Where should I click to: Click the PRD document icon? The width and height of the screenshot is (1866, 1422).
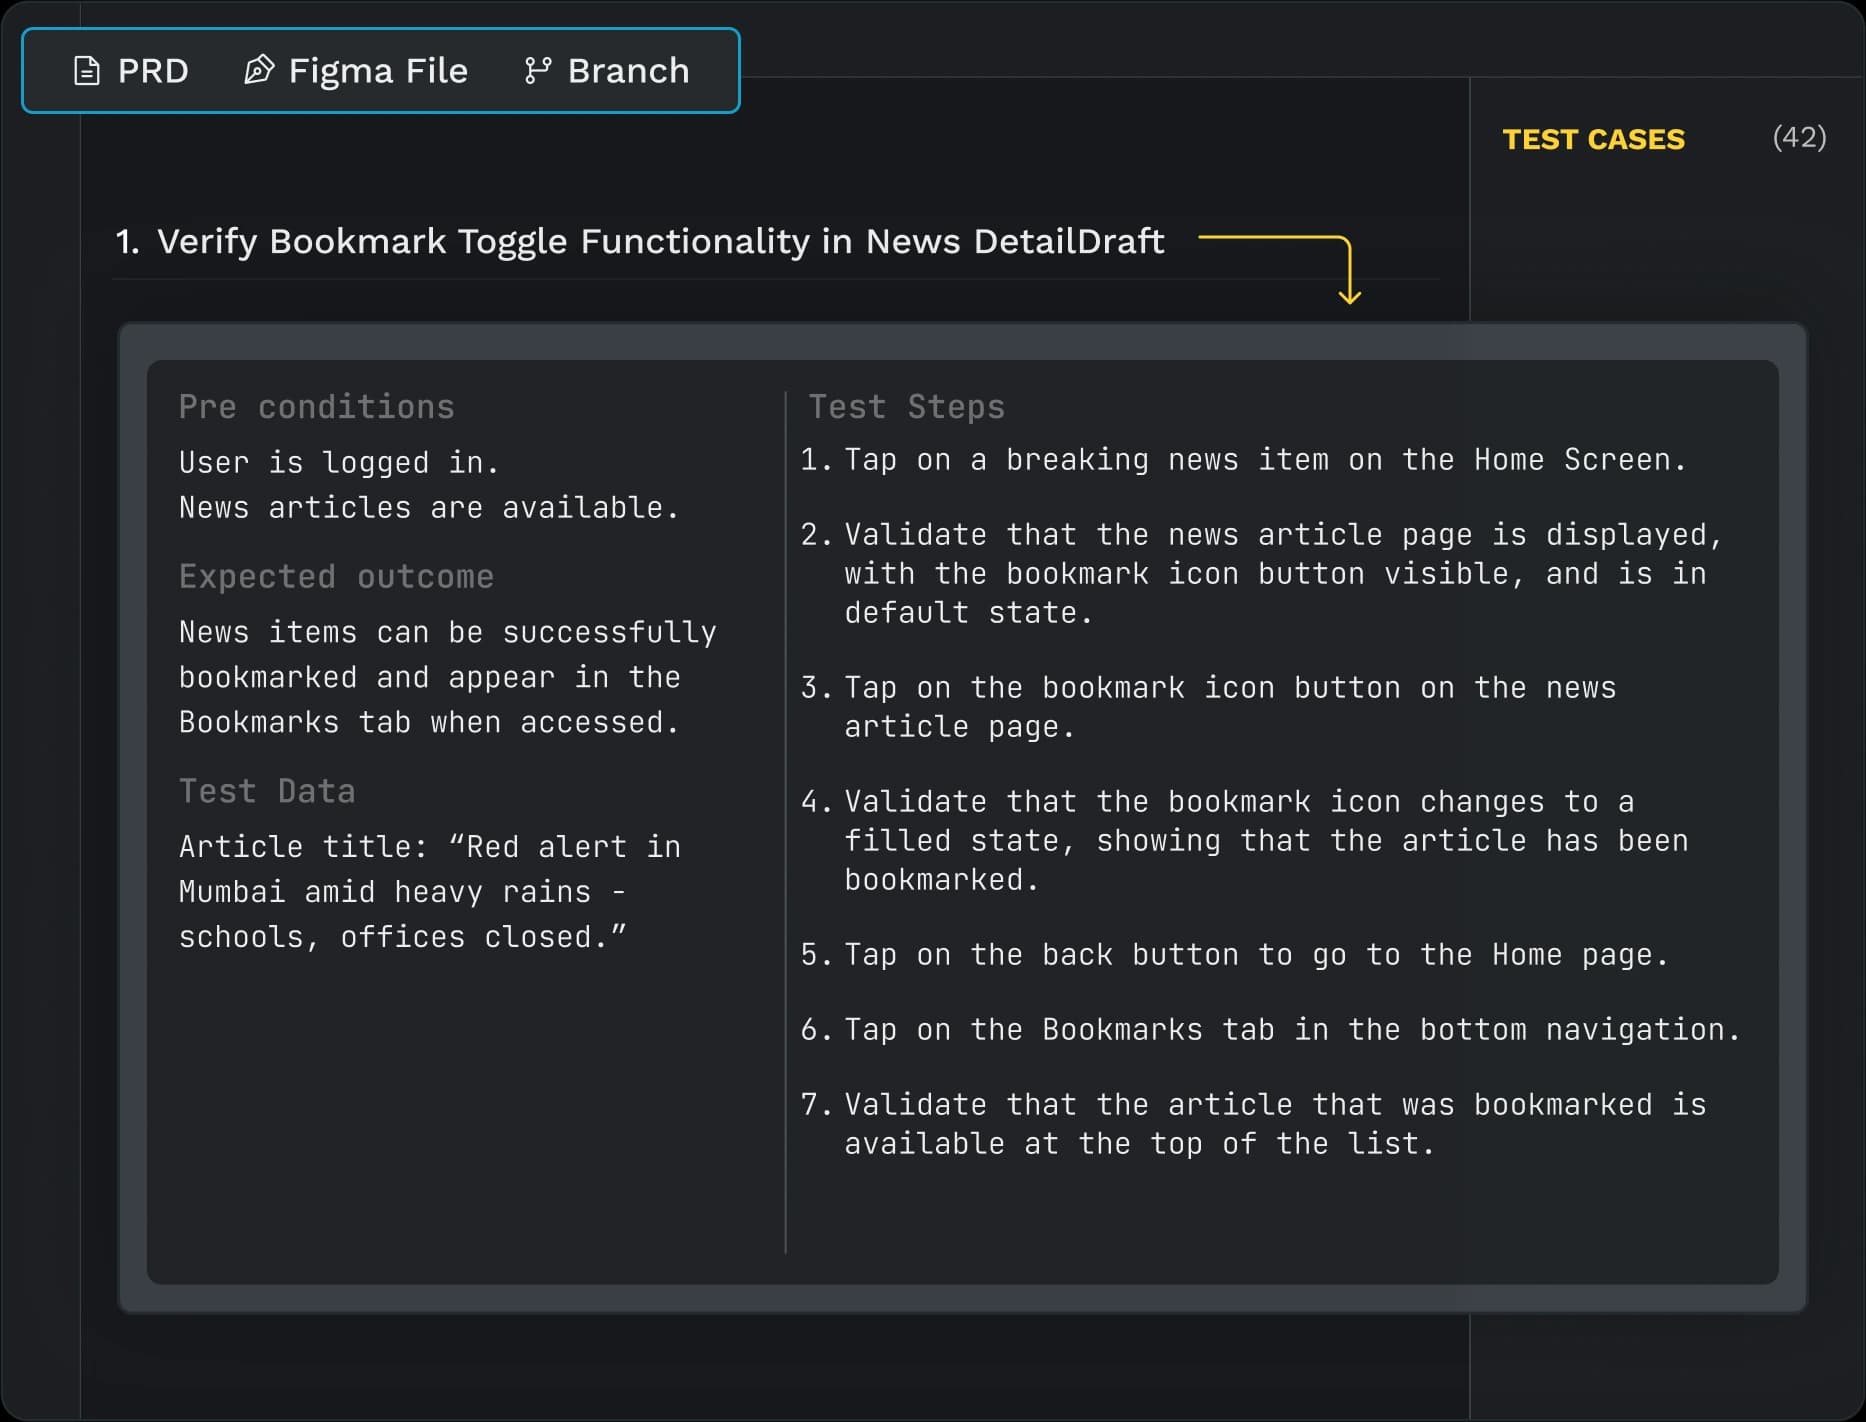(87, 71)
